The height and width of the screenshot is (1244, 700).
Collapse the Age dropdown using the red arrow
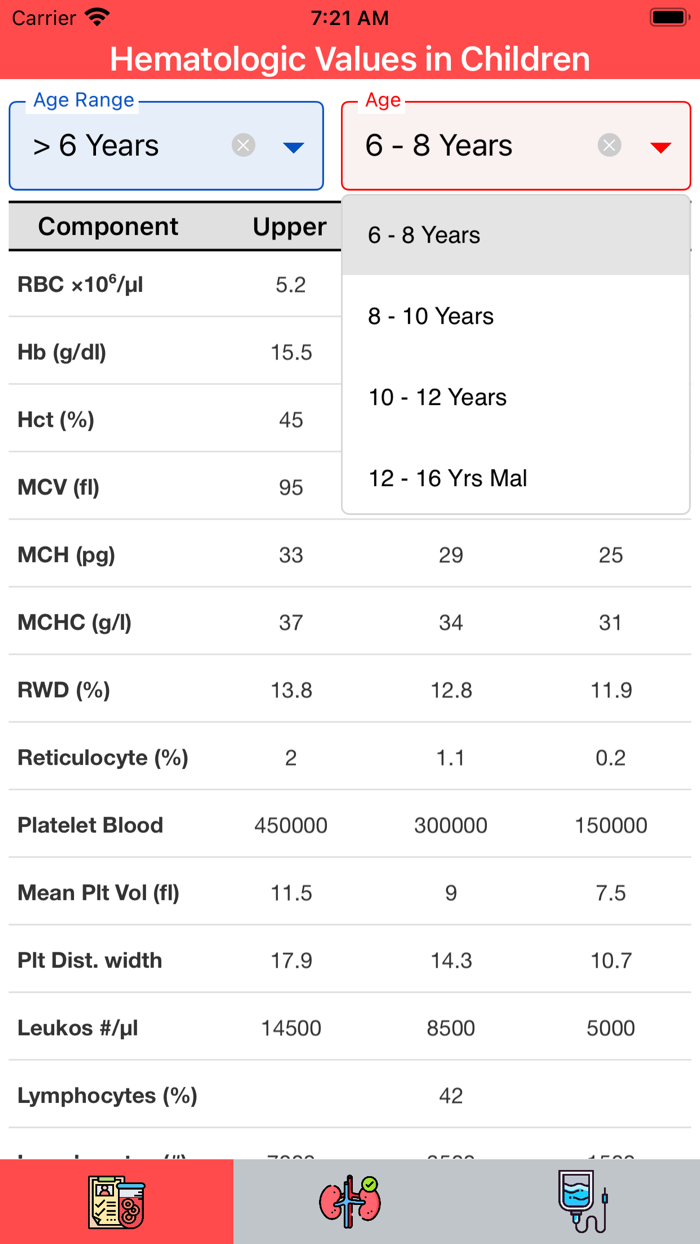660,146
